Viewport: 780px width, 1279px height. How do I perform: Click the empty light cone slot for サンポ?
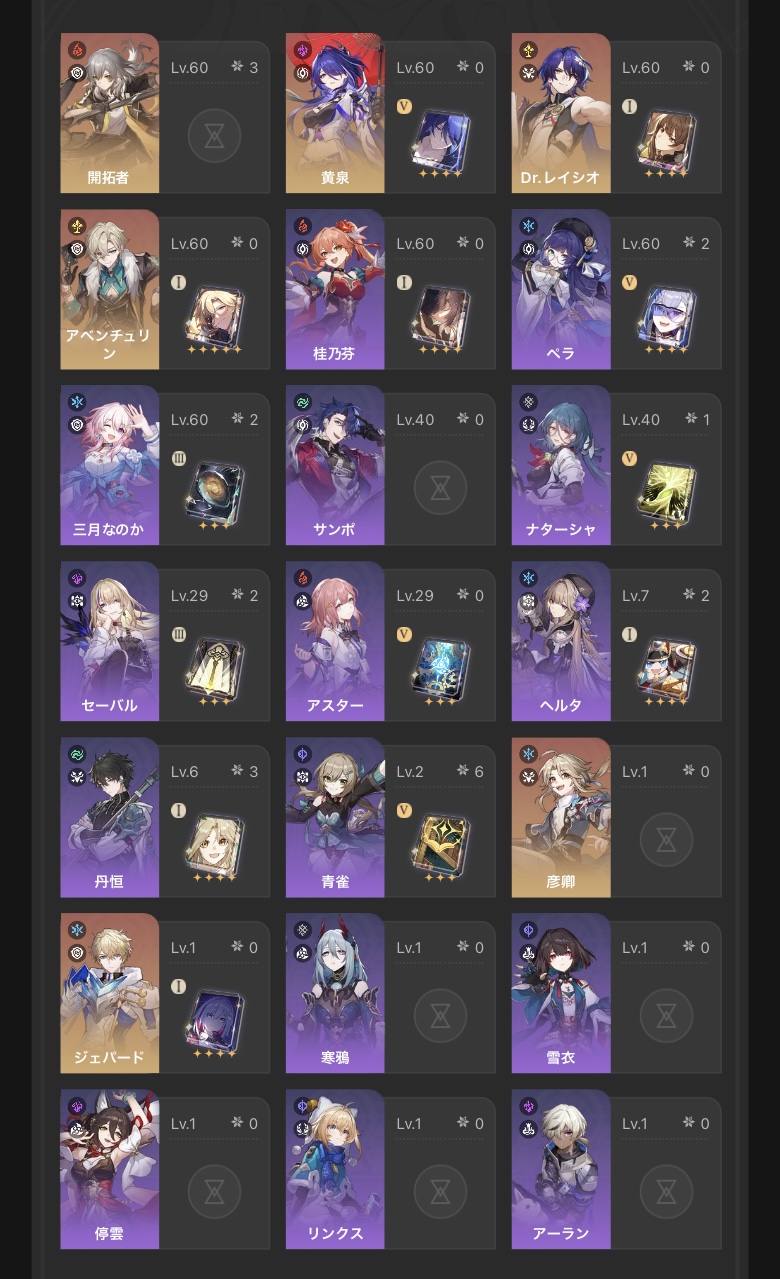[x=440, y=487]
